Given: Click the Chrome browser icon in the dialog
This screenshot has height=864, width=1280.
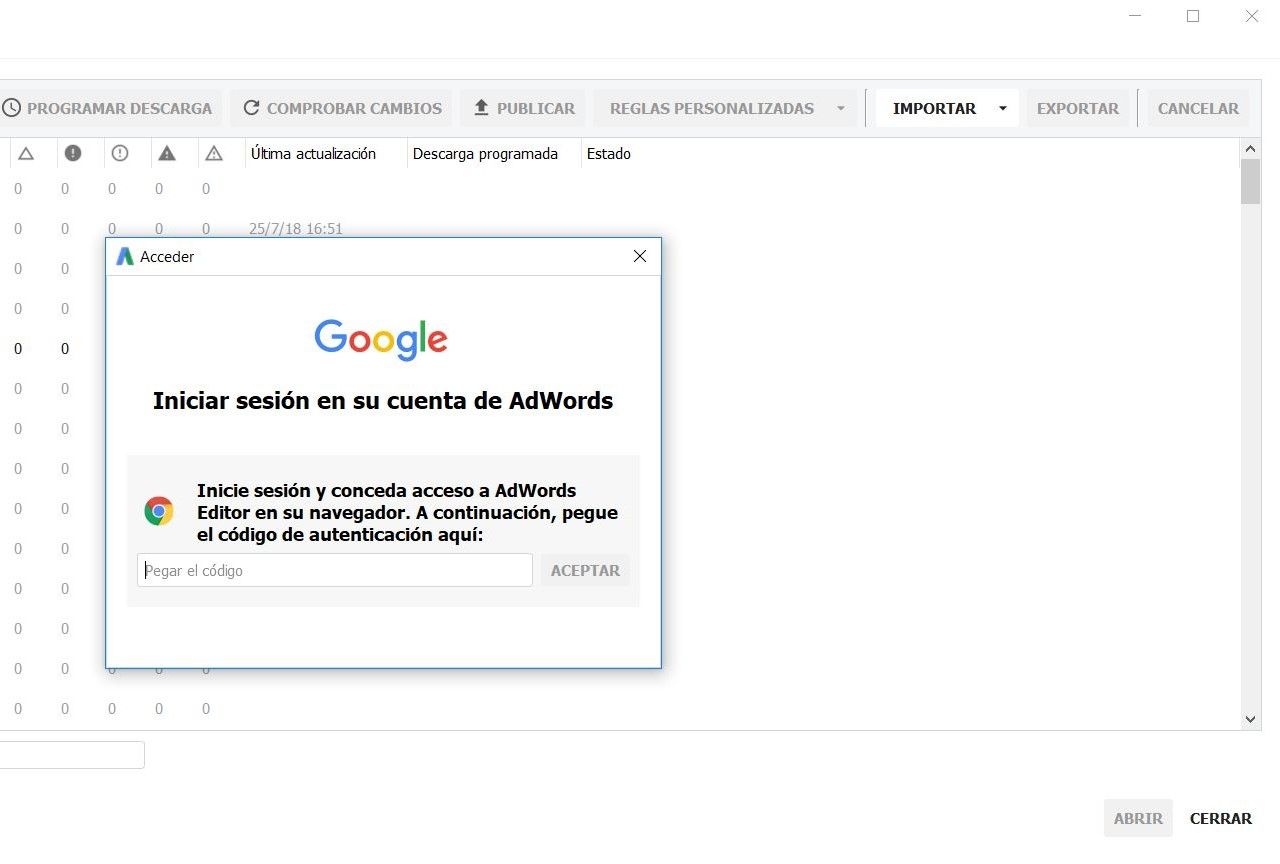Looking at the screenshot, I should coord(159,512).
